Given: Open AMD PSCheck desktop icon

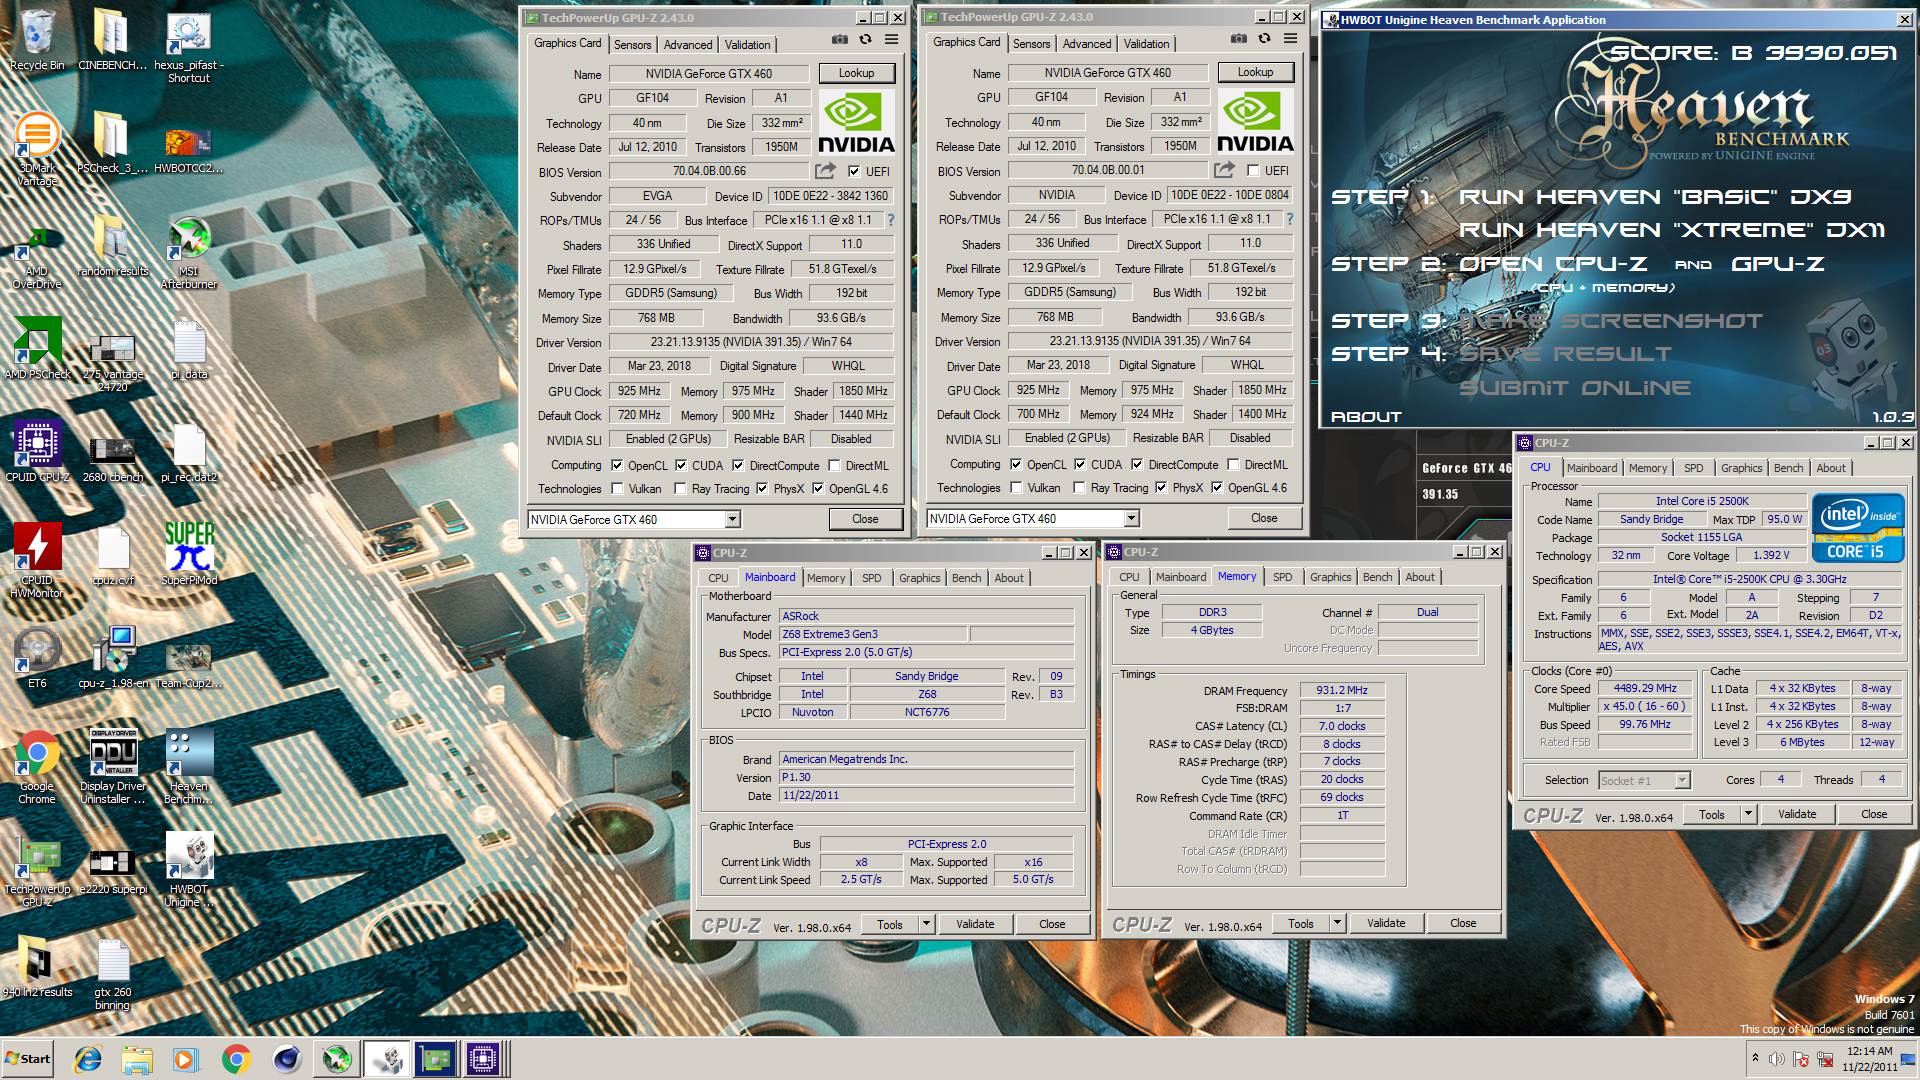Looking at the screenshot, I should [37, 348].
